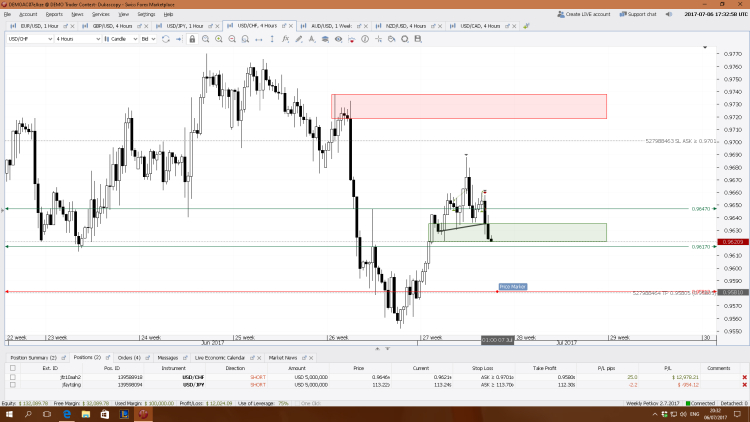Open Windows Start menu
750x422 pixels.
[9, 414]
